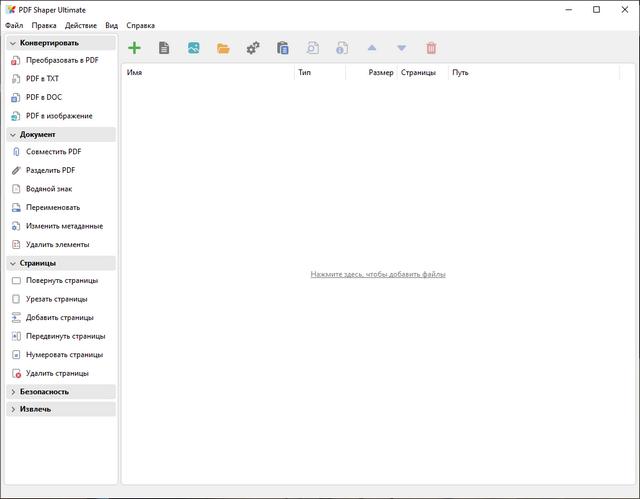Viewport: 640px width, 499px height.
Task: Open settings with the gears toolbar icon
Action: tap(253, 48)
